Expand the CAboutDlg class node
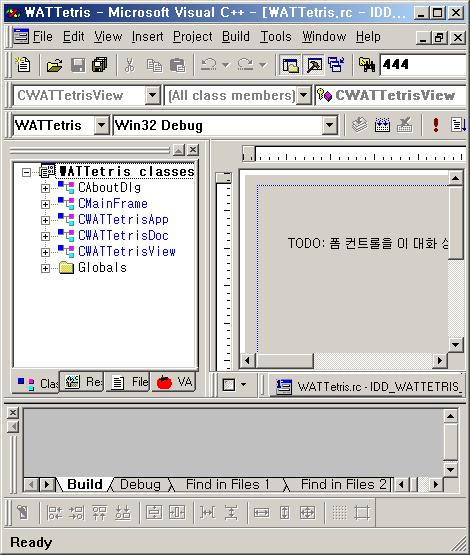 click(45, 188)
